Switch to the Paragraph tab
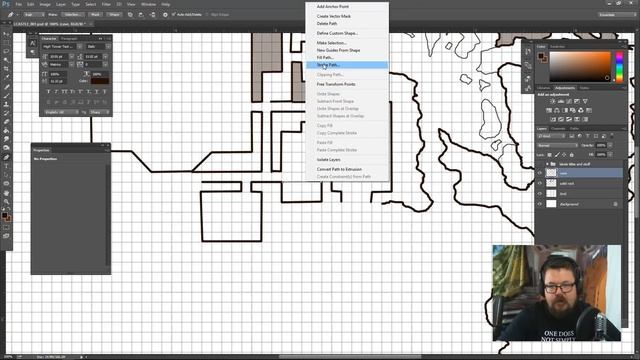 (x=69, y=39)
